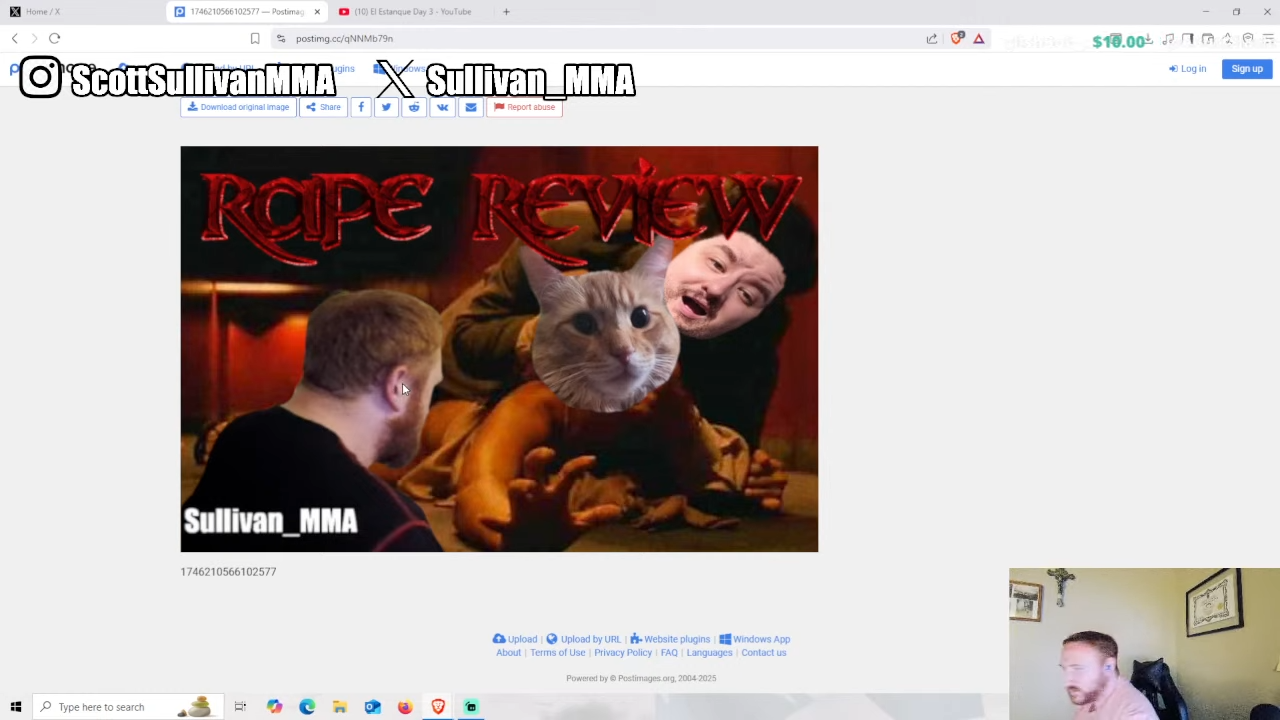
Task: Select the Brave browser taskbar icon
Action: (438, 707)
